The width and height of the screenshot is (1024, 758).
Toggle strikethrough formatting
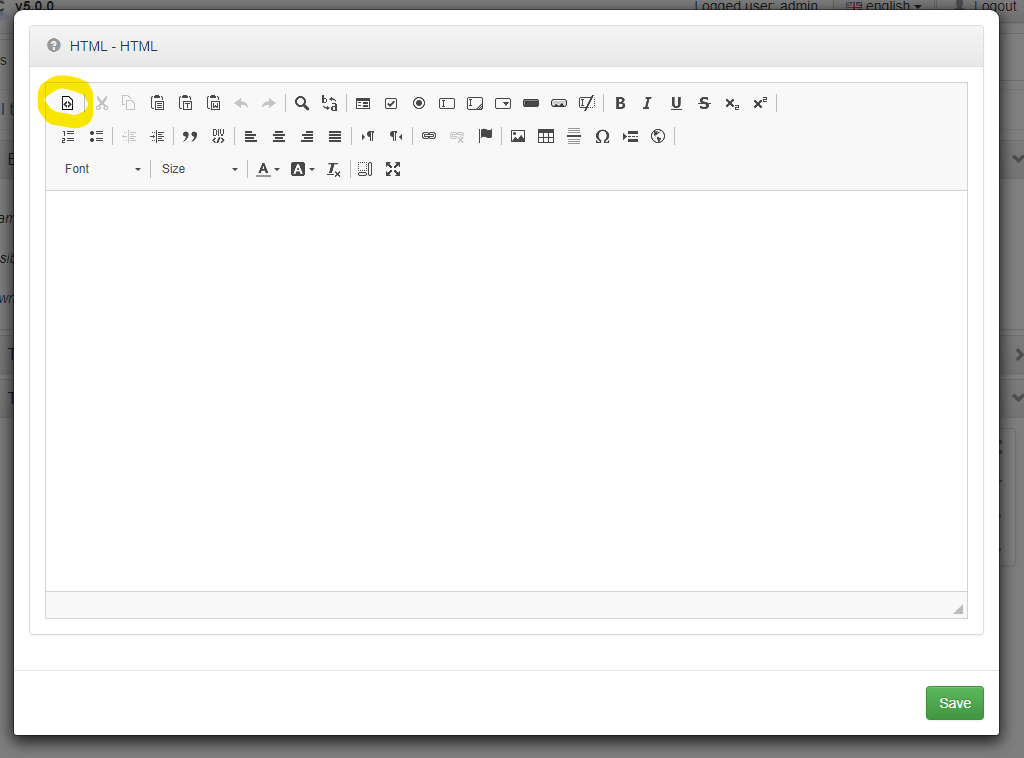704,103
